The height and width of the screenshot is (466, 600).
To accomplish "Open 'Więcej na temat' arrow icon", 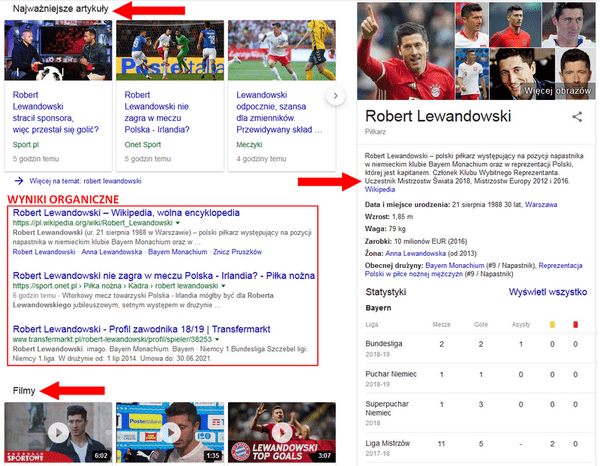I will [x=19, y=181].
